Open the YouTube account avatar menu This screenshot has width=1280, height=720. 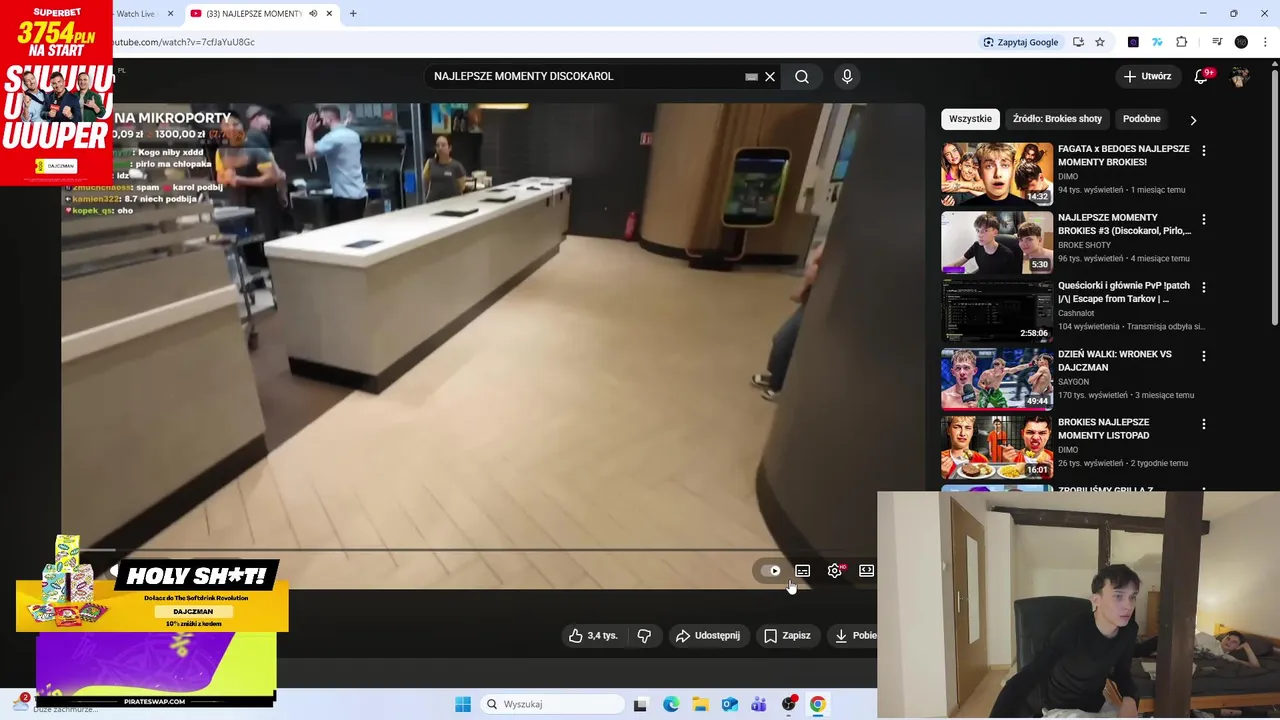(x=1241, y=76)
